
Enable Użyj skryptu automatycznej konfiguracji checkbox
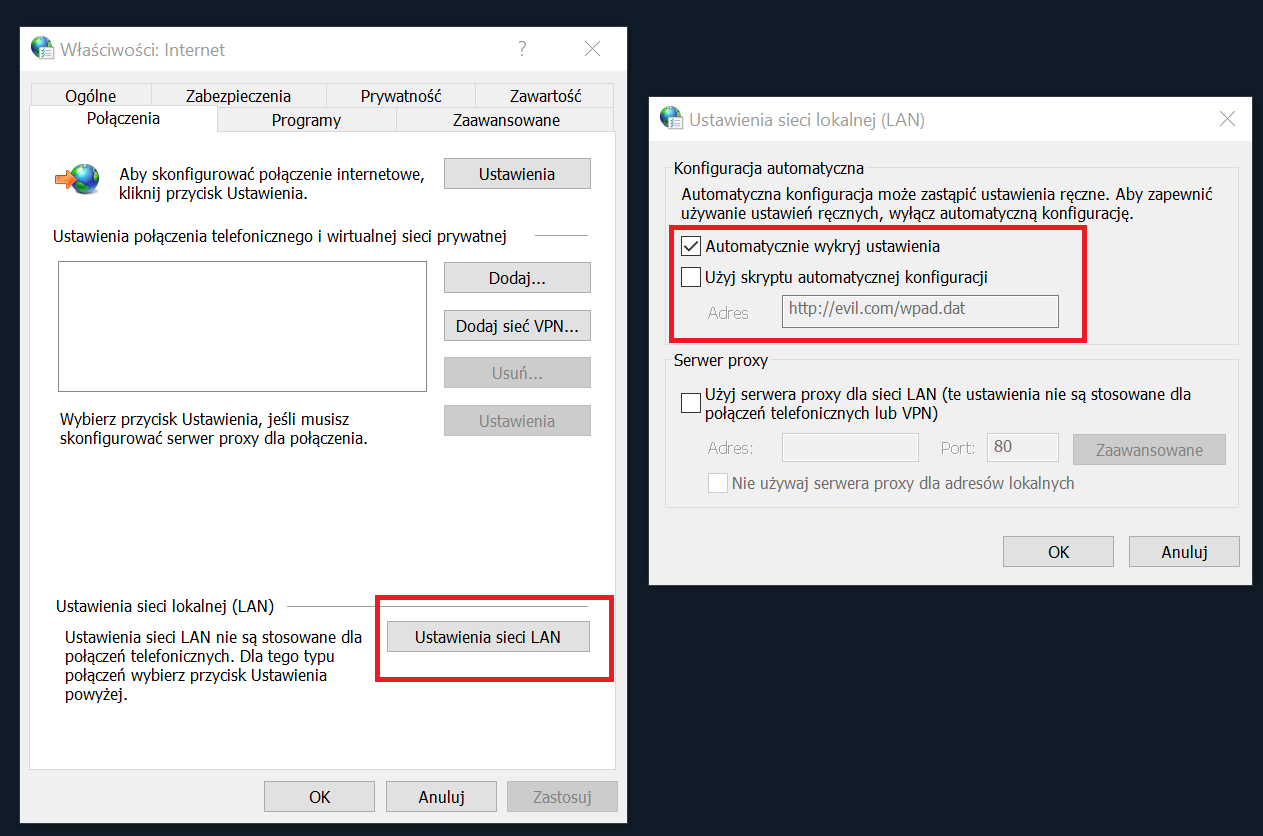tap(690, 277)
